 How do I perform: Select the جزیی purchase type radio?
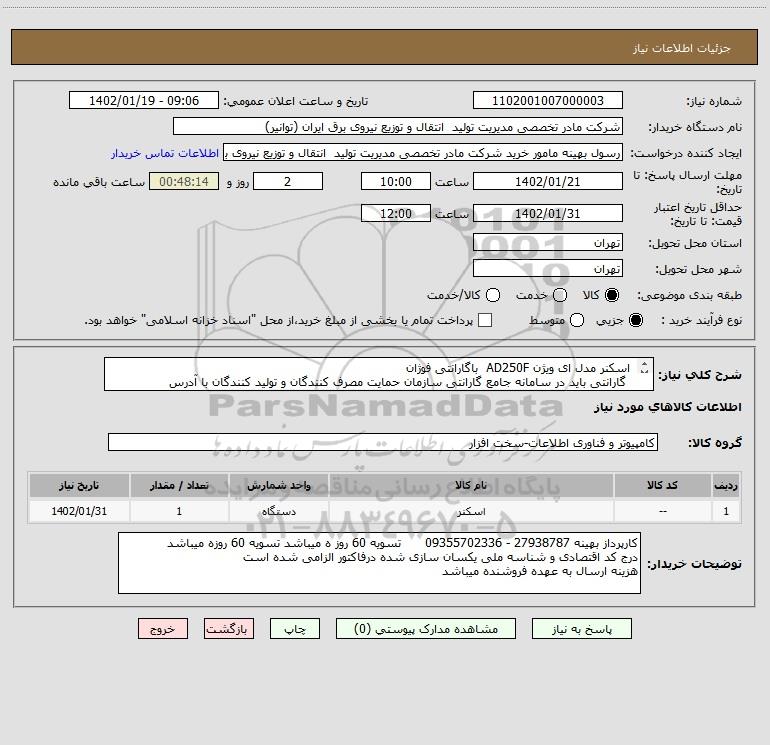[635, 320]
